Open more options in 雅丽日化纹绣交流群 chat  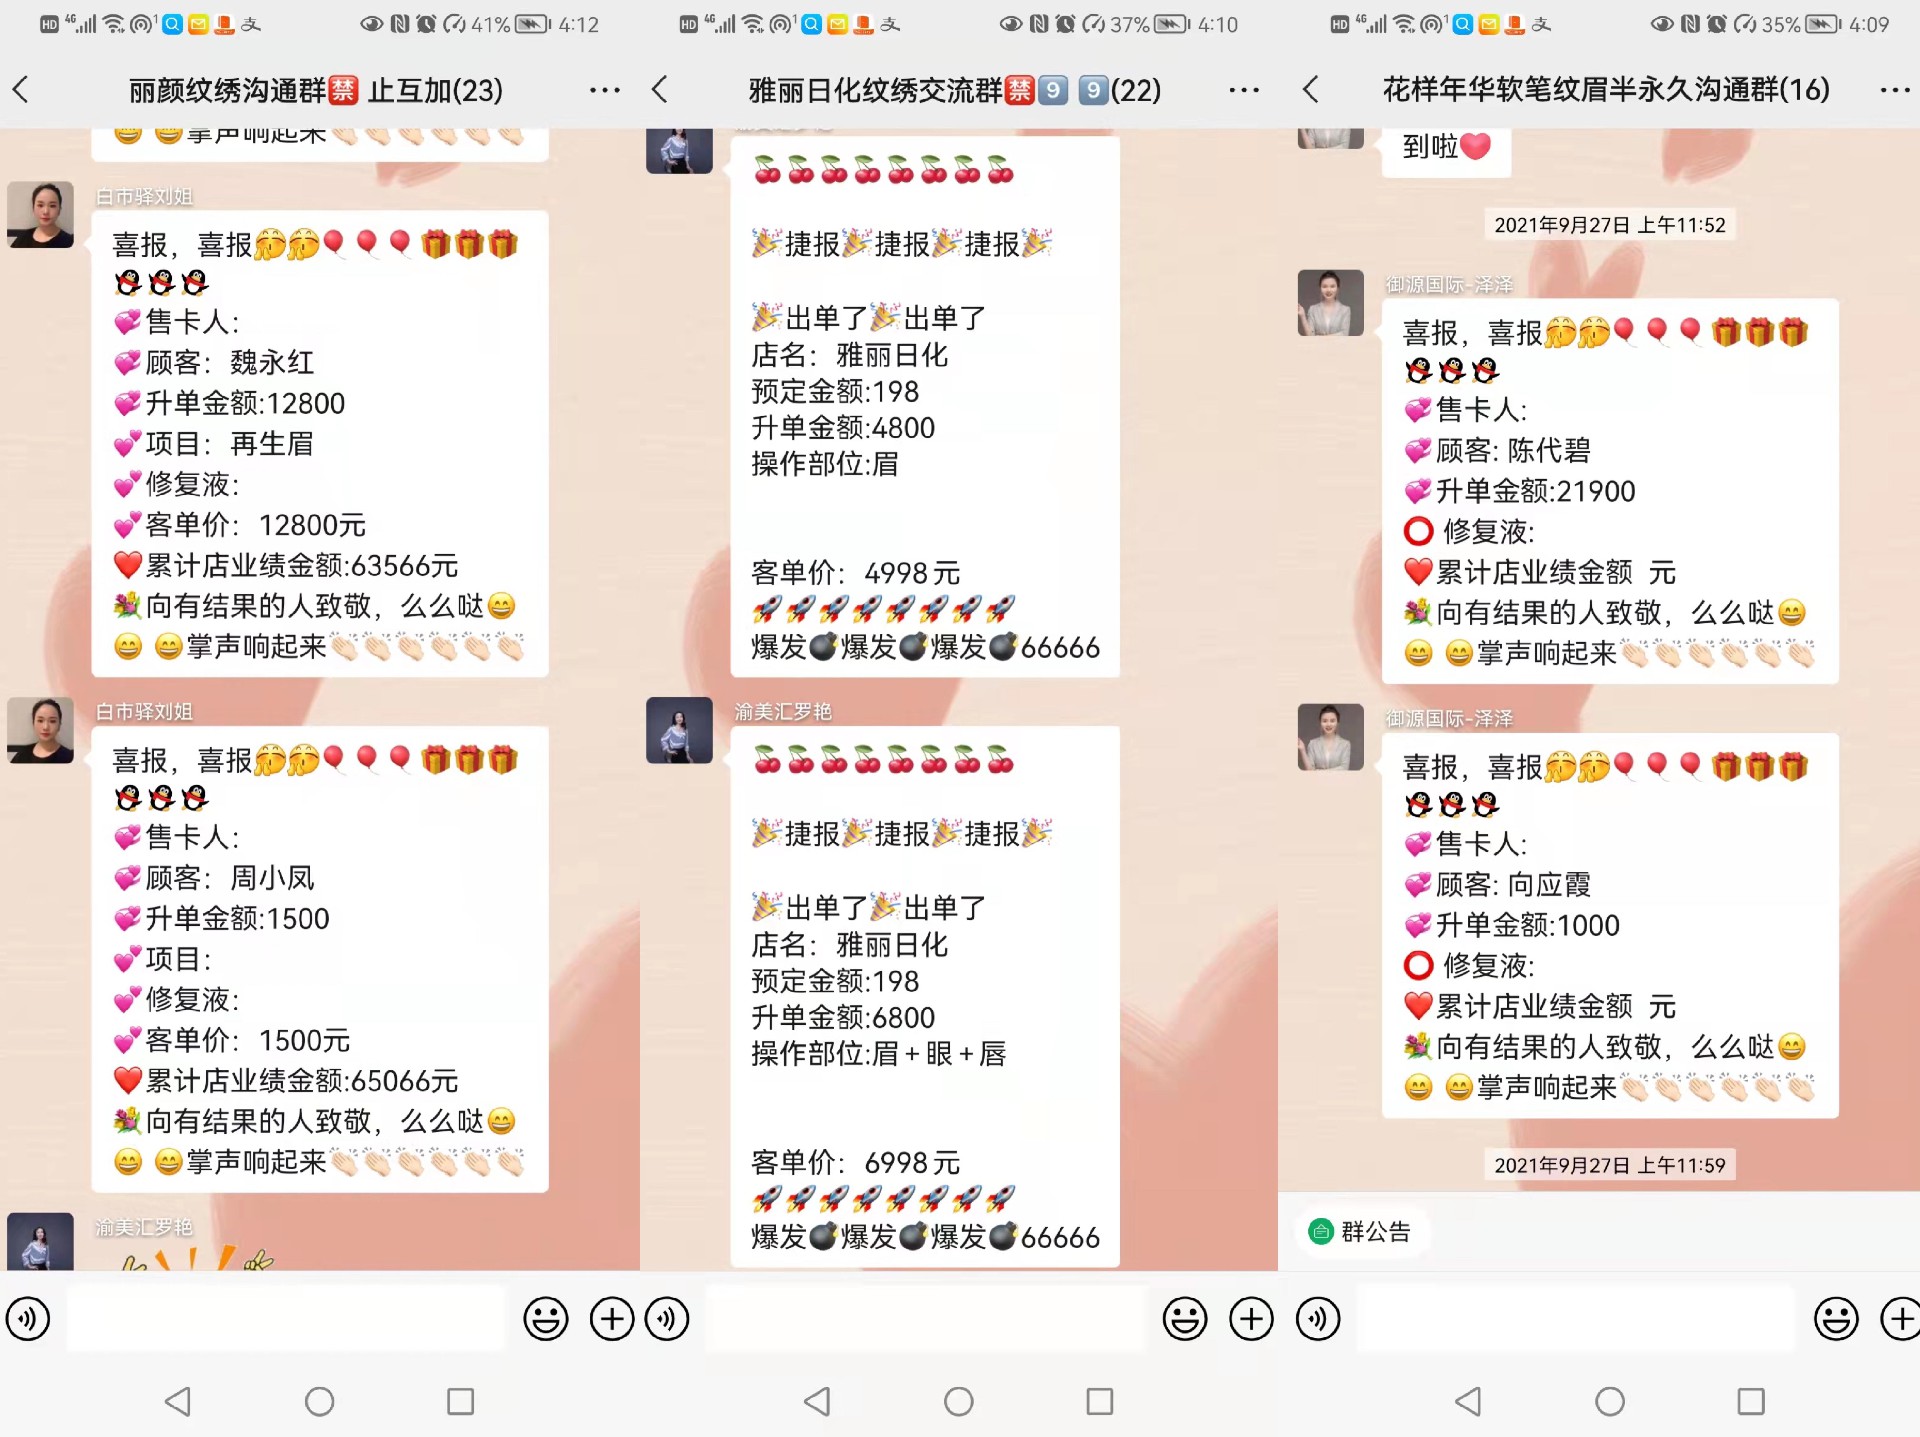point(1243,90)
